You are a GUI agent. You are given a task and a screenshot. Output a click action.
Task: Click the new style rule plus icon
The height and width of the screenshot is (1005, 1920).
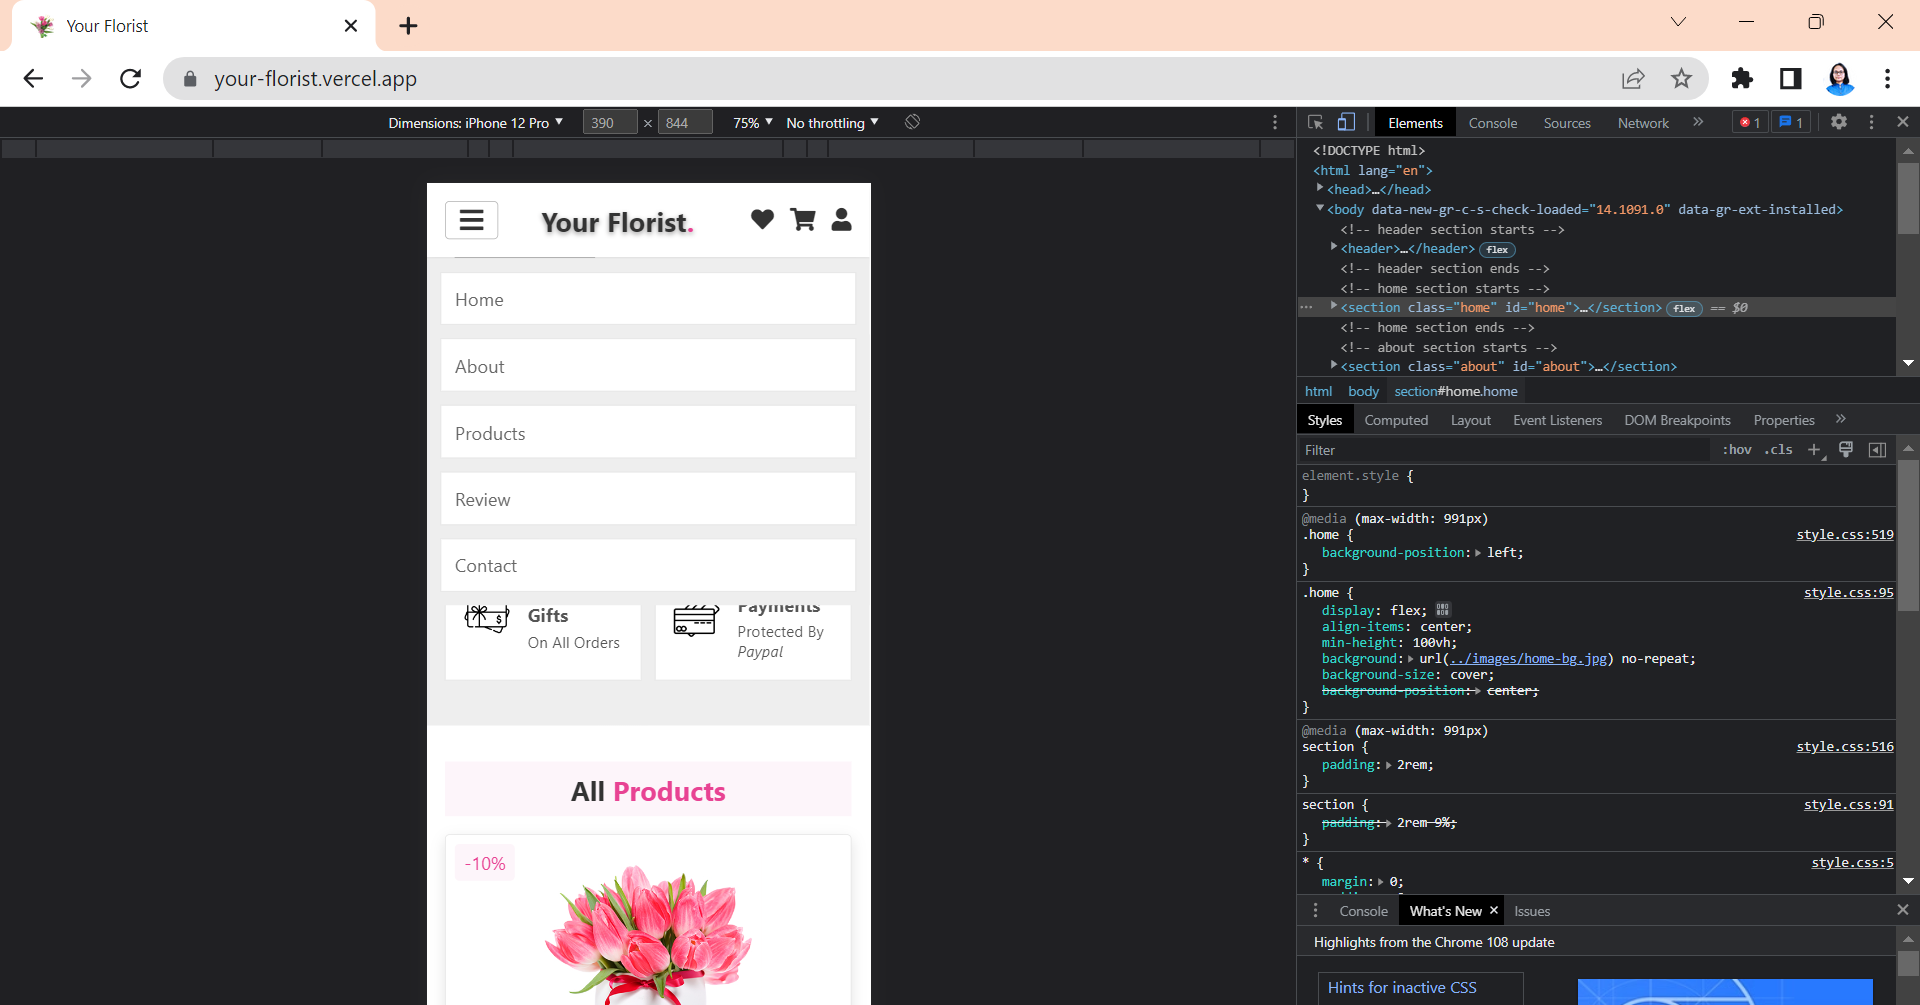tap(1816, 450)
